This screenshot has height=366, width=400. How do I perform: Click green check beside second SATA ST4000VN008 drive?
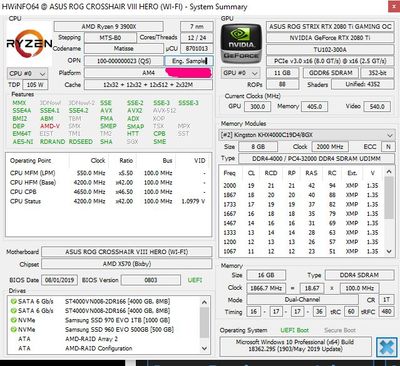14,311
